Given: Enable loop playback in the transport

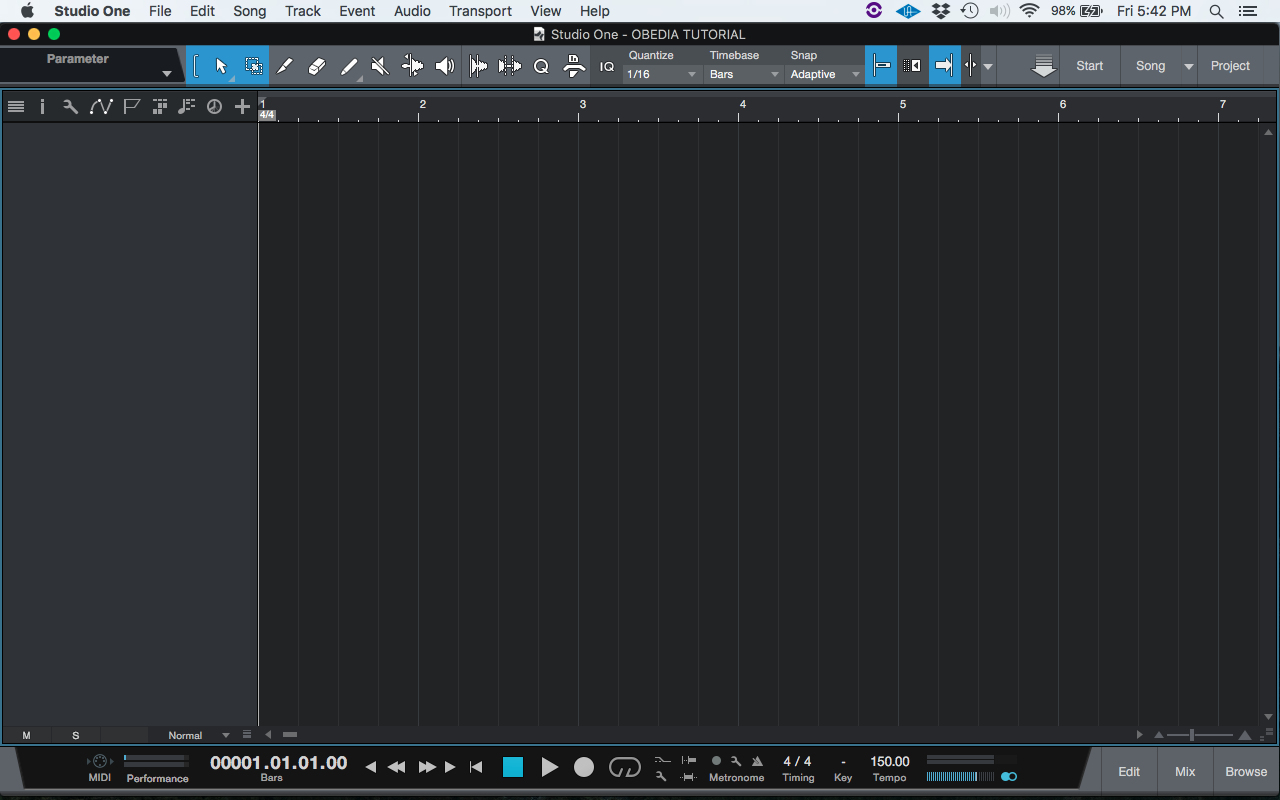Looking at the screenshot, I should tap(624, 767).
